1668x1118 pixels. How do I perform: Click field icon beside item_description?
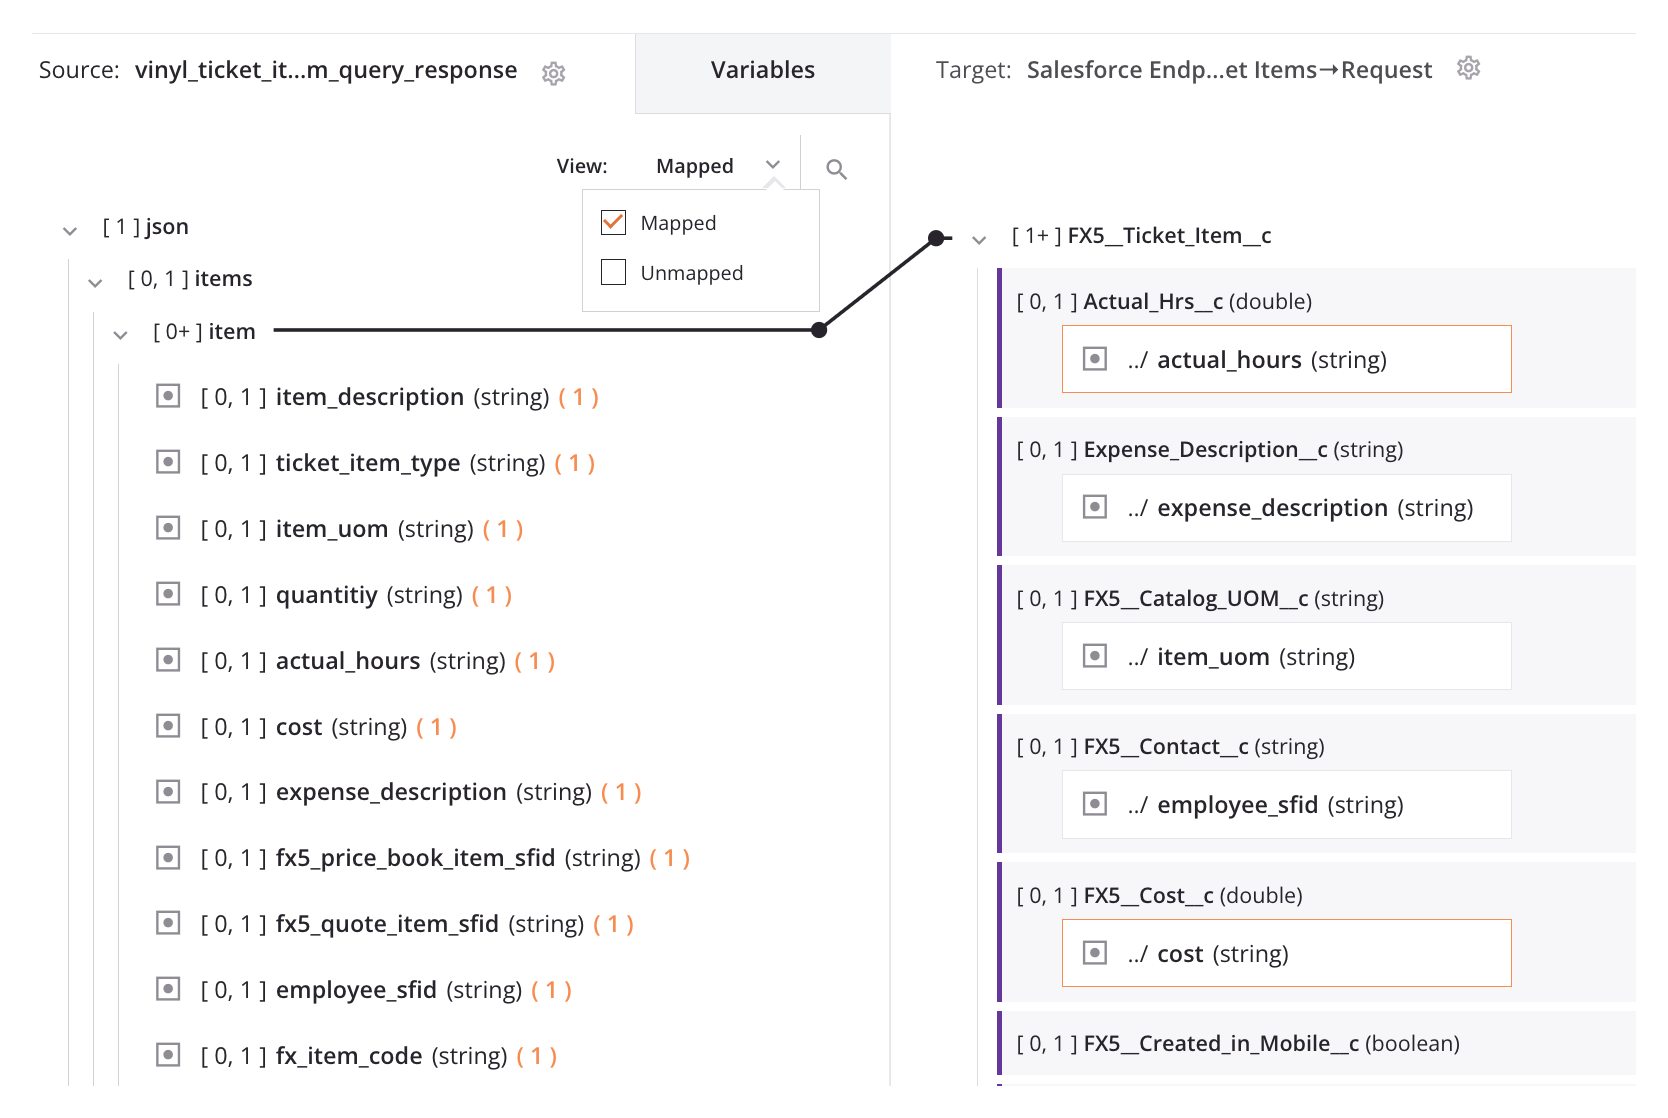pyautogui.click(x=168, y=397)
